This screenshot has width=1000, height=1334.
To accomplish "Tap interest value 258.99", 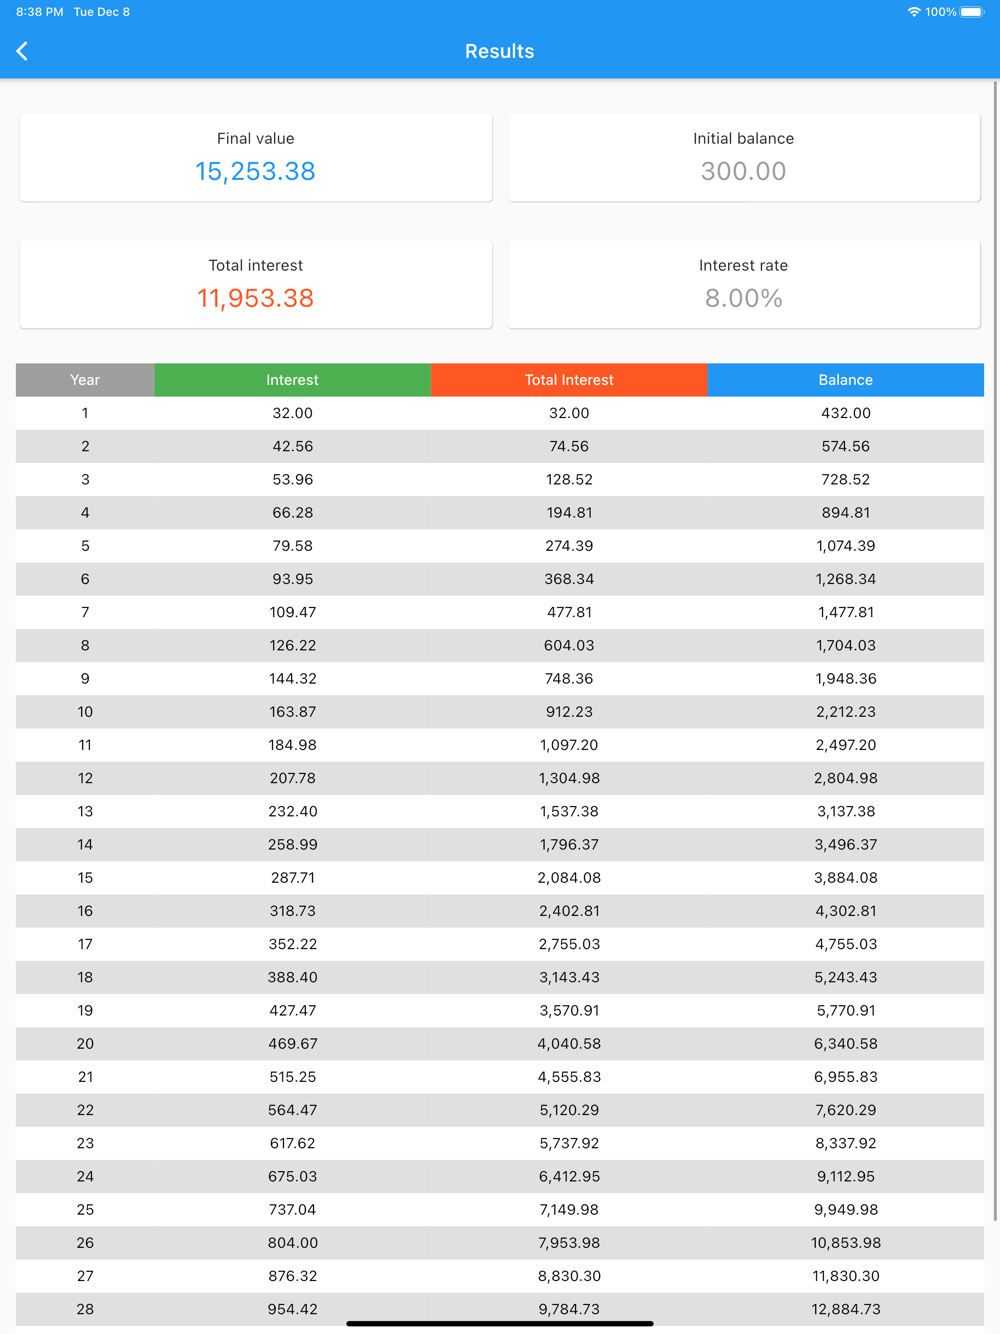I will pos(292,845).
